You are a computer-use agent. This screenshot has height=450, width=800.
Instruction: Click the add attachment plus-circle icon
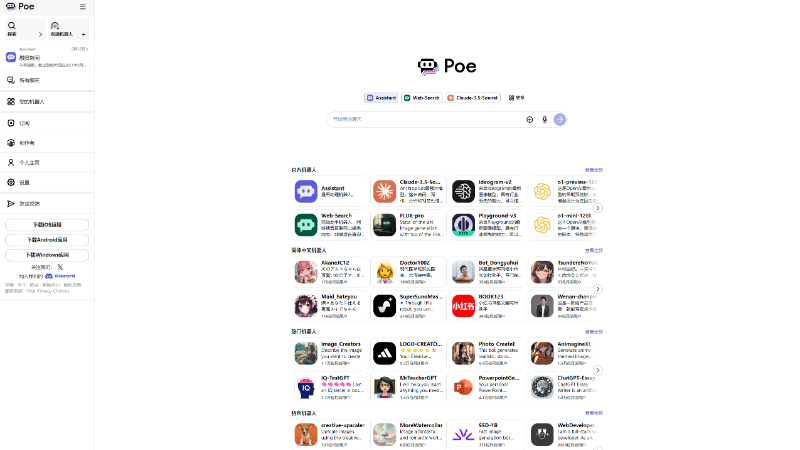point(530,119)
